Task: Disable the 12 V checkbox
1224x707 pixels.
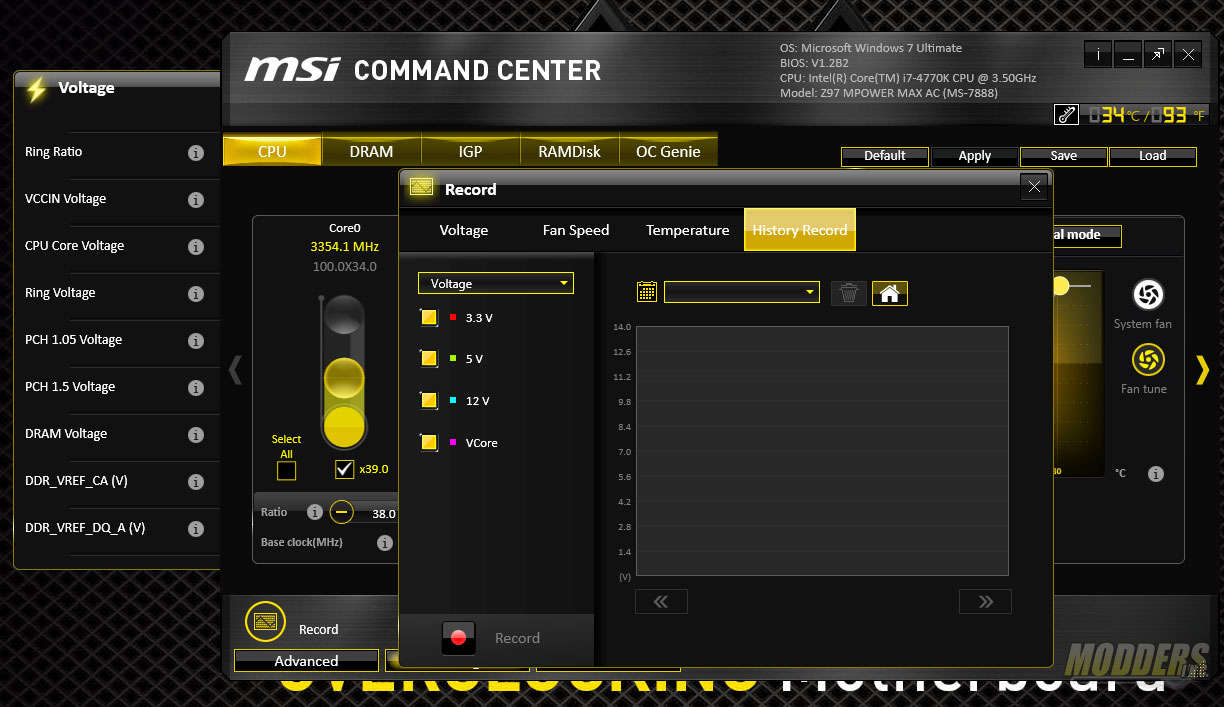Action: coord(429,400)
